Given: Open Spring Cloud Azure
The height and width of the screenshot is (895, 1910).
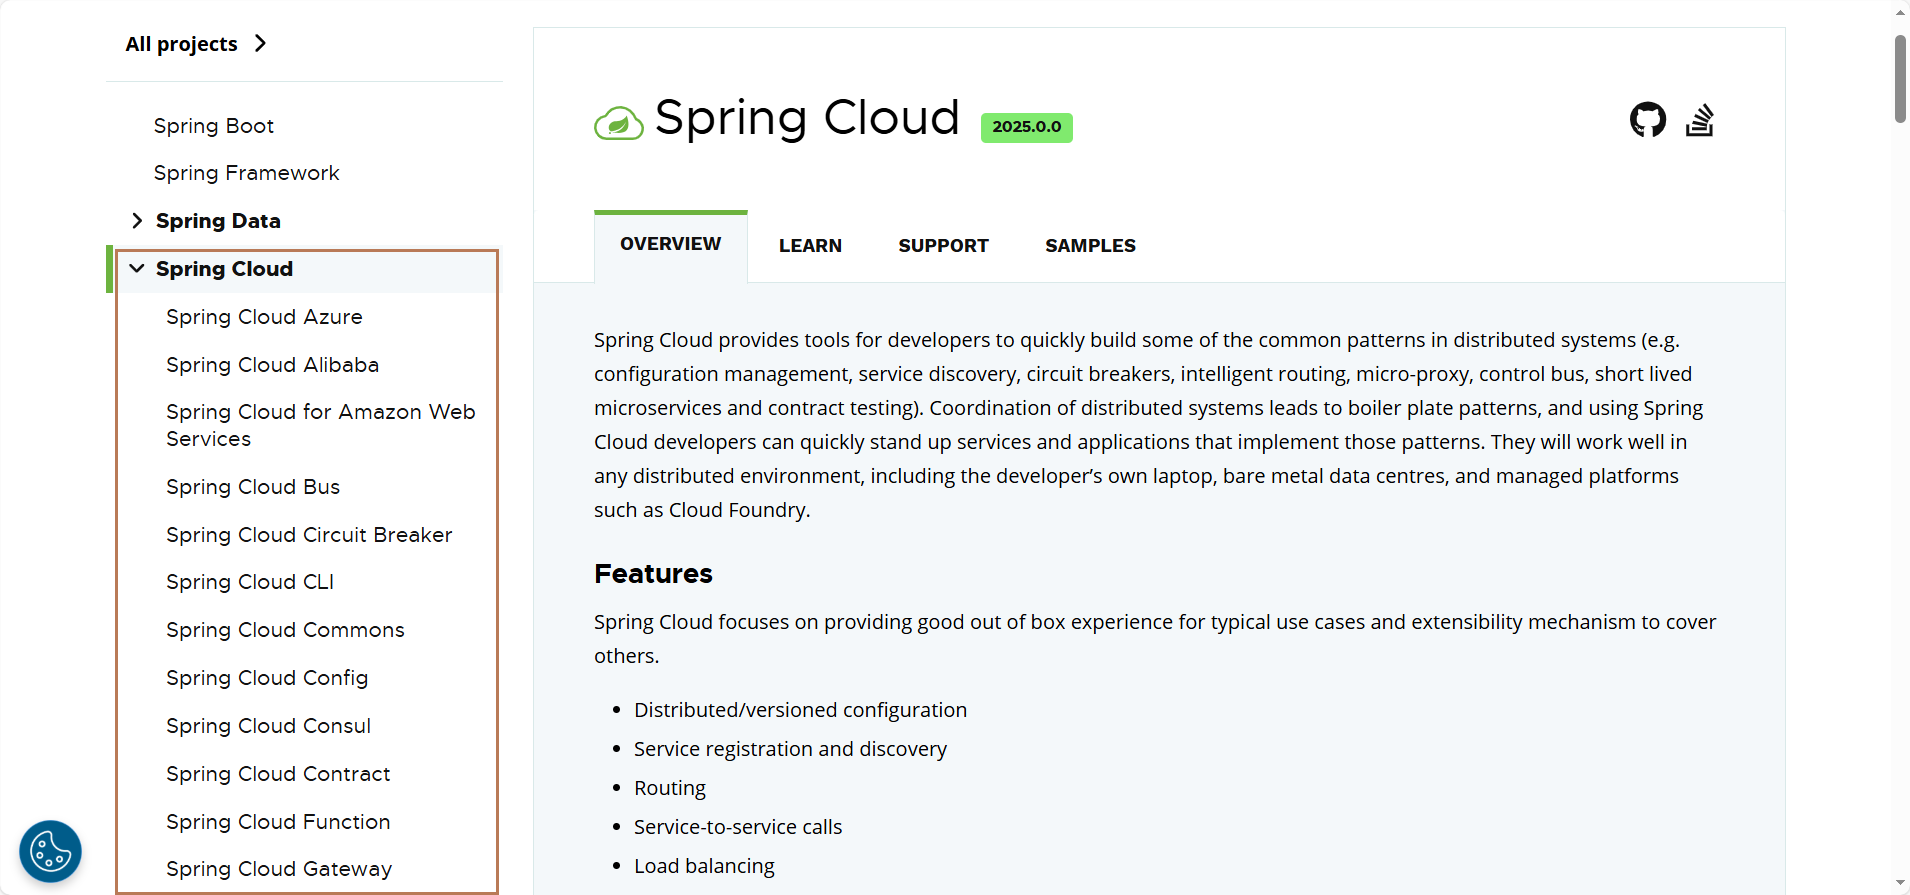Looking at the screenshot, I should [264, 317].
